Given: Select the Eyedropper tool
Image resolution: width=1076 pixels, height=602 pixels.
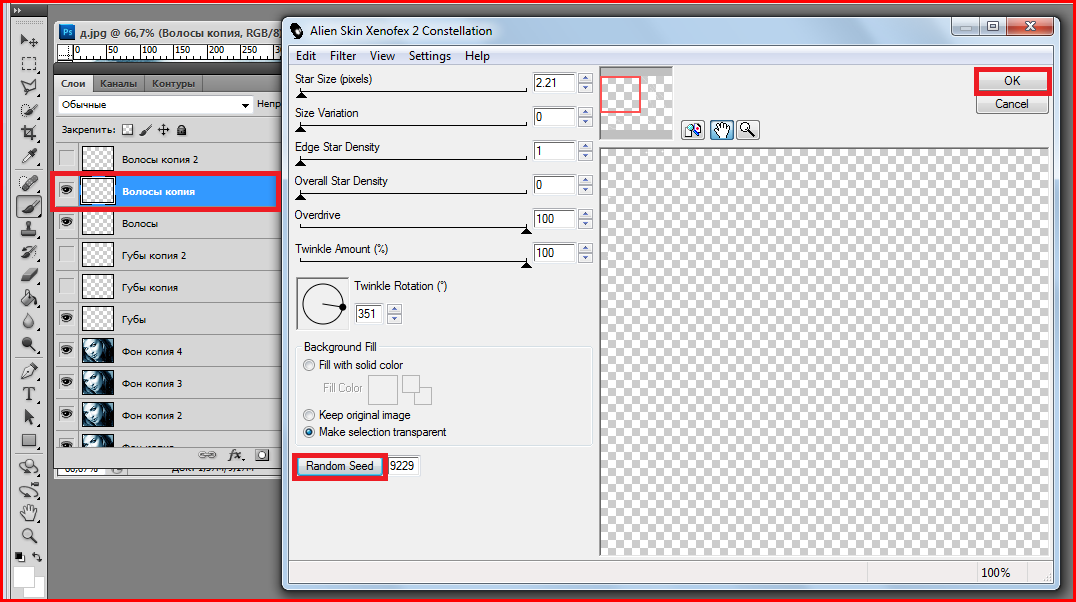Looking at the screenshot, I should pos(29,156).
